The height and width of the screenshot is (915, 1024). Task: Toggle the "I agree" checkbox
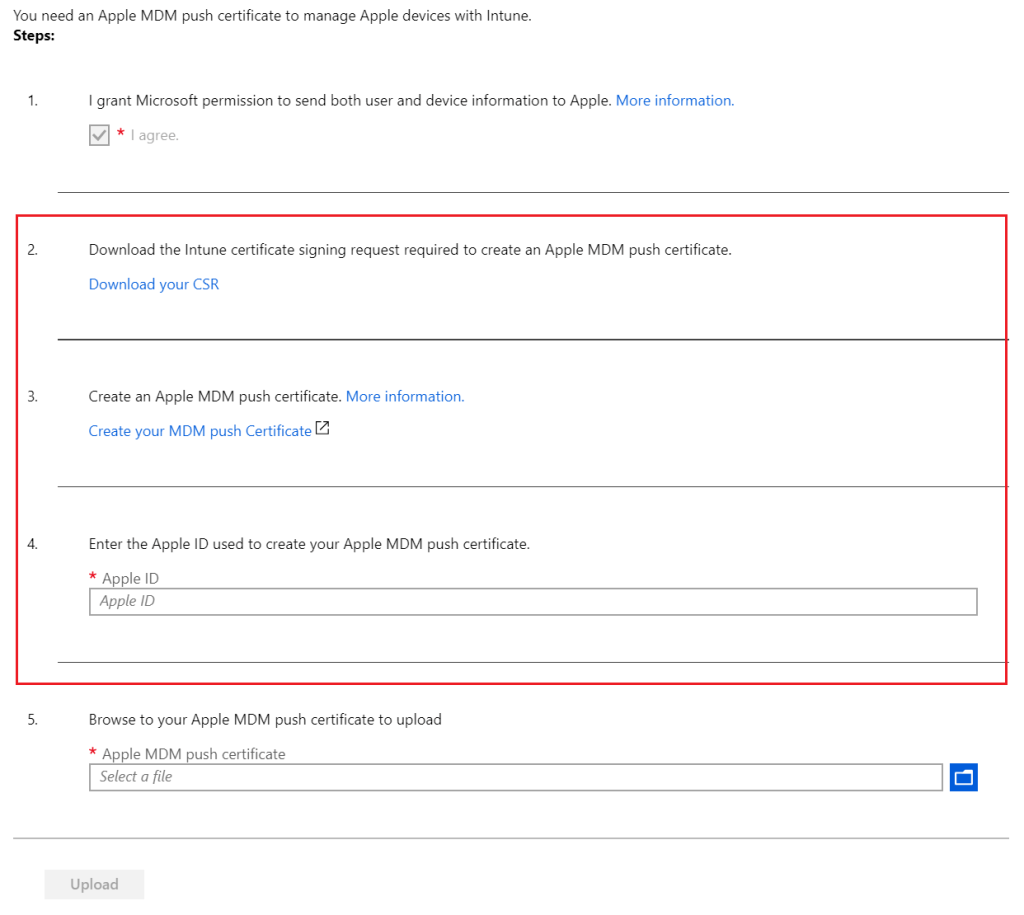click(99, 136)
